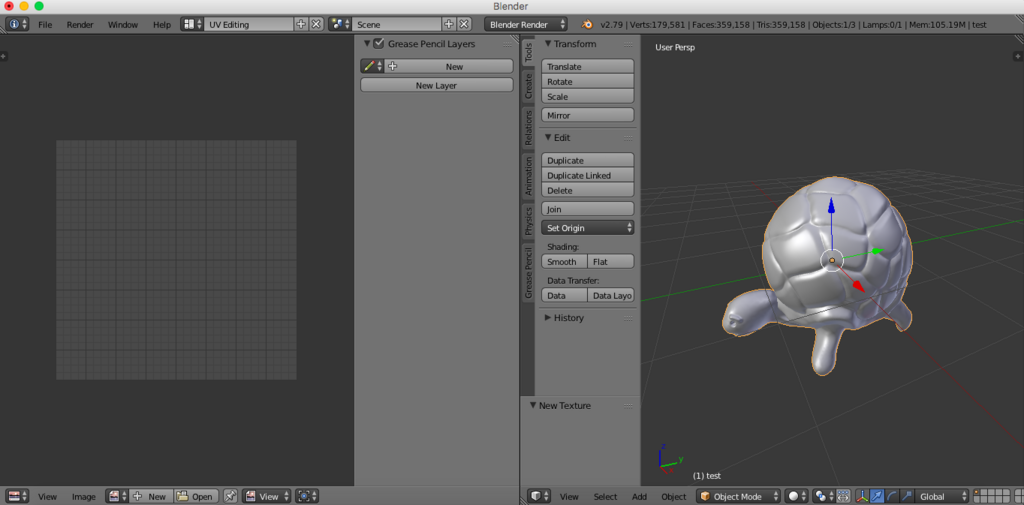Click the UV Editing layout name field
The width and height of the screenshot is (1024, 505).
[249, 24]
